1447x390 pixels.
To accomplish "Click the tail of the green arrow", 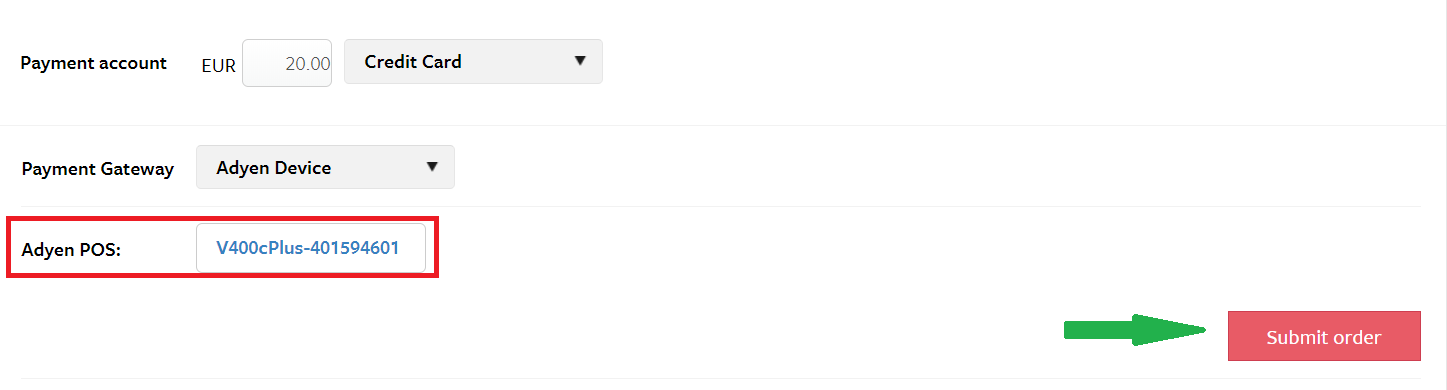I will point(1070,330).
